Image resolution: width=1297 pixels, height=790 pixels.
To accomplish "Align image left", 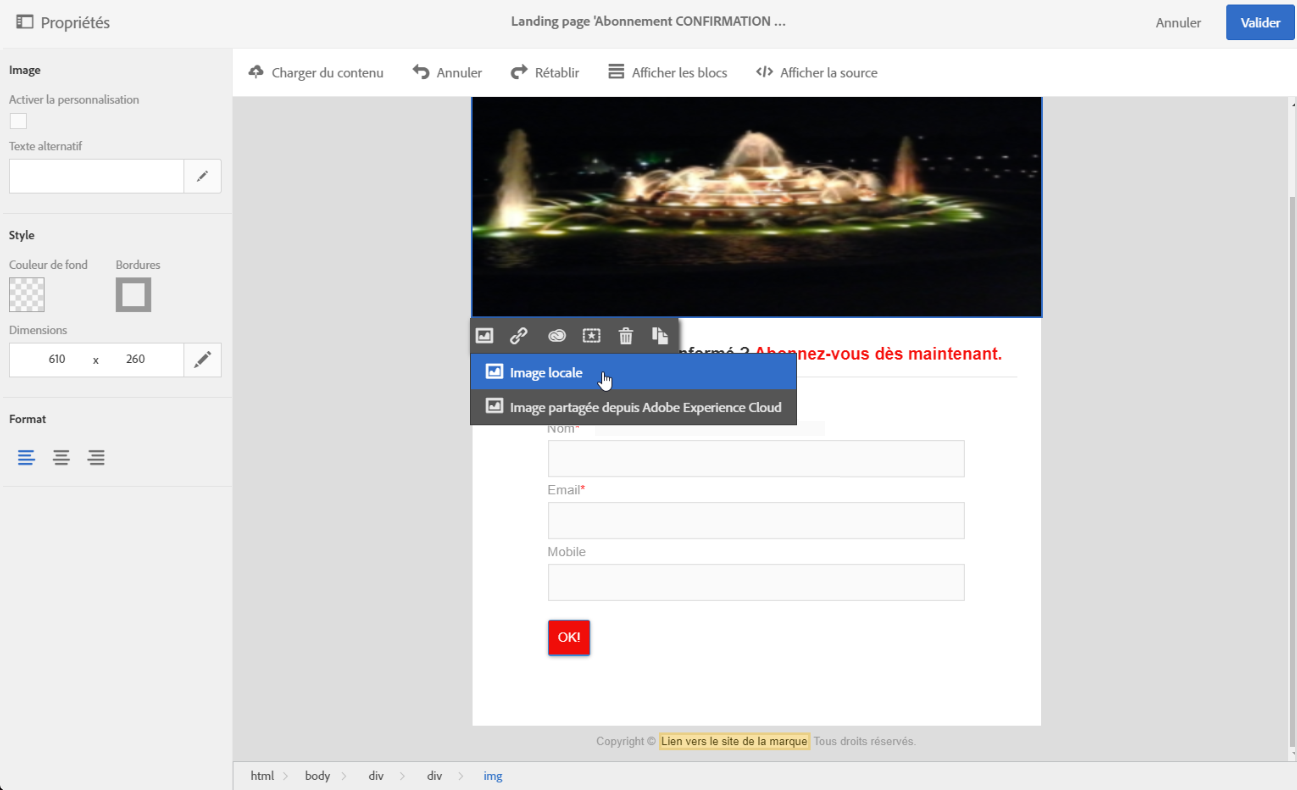I will (x=26, y=458).
